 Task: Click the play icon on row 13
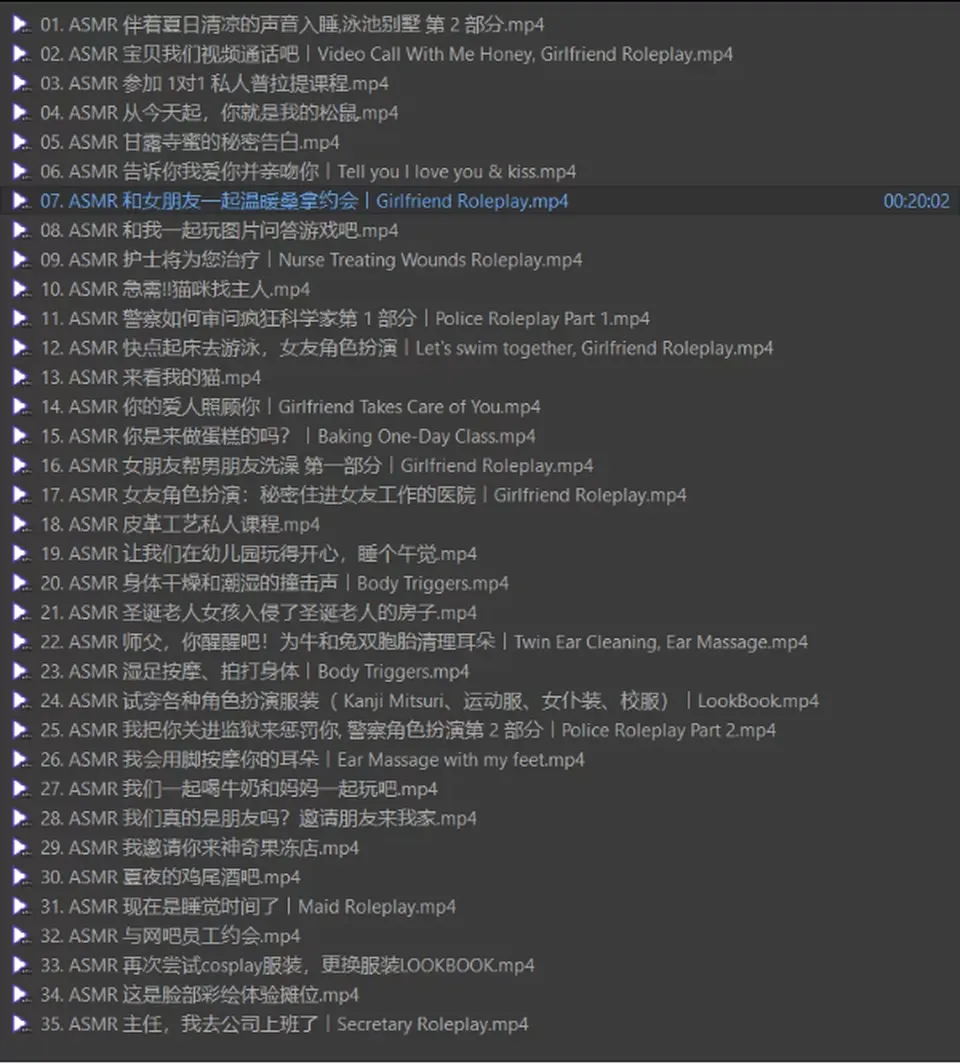[x=22, y=377]
